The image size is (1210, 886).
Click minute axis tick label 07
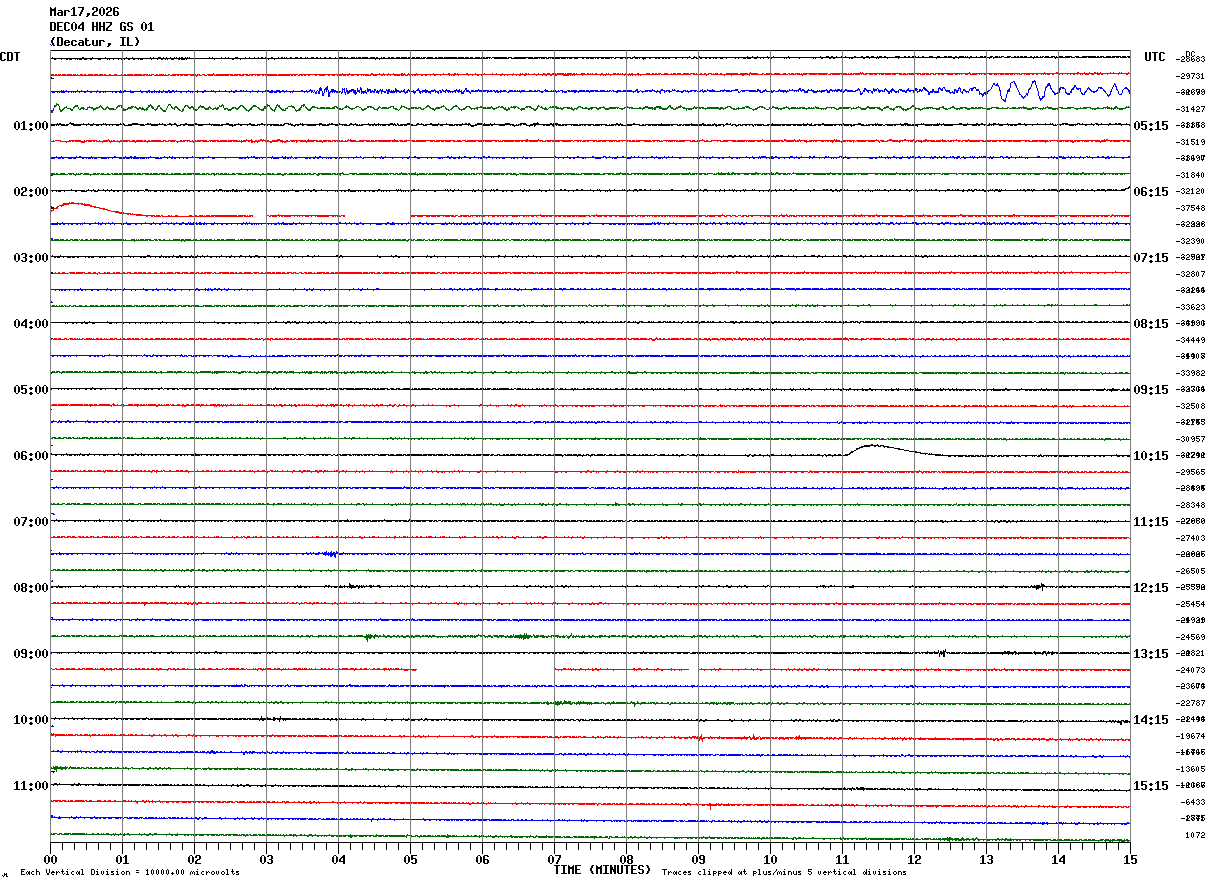(x=554, y=859)
